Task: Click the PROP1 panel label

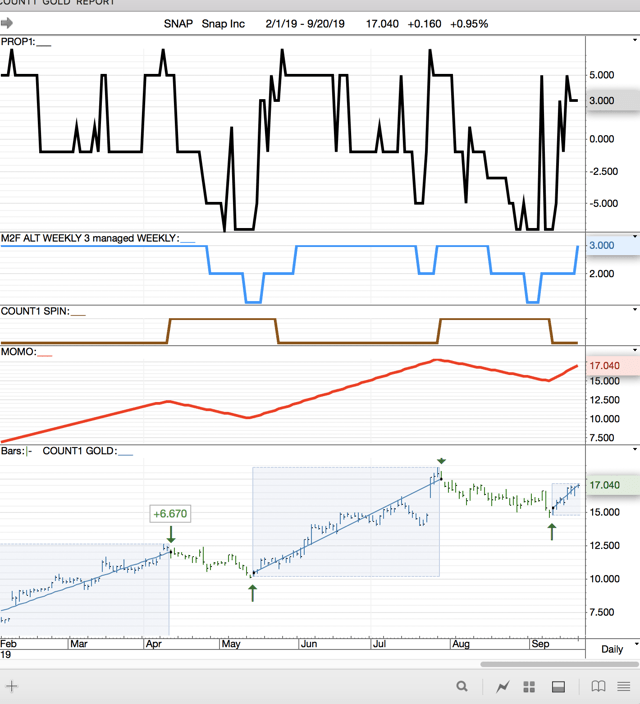Action: point(18,42)
